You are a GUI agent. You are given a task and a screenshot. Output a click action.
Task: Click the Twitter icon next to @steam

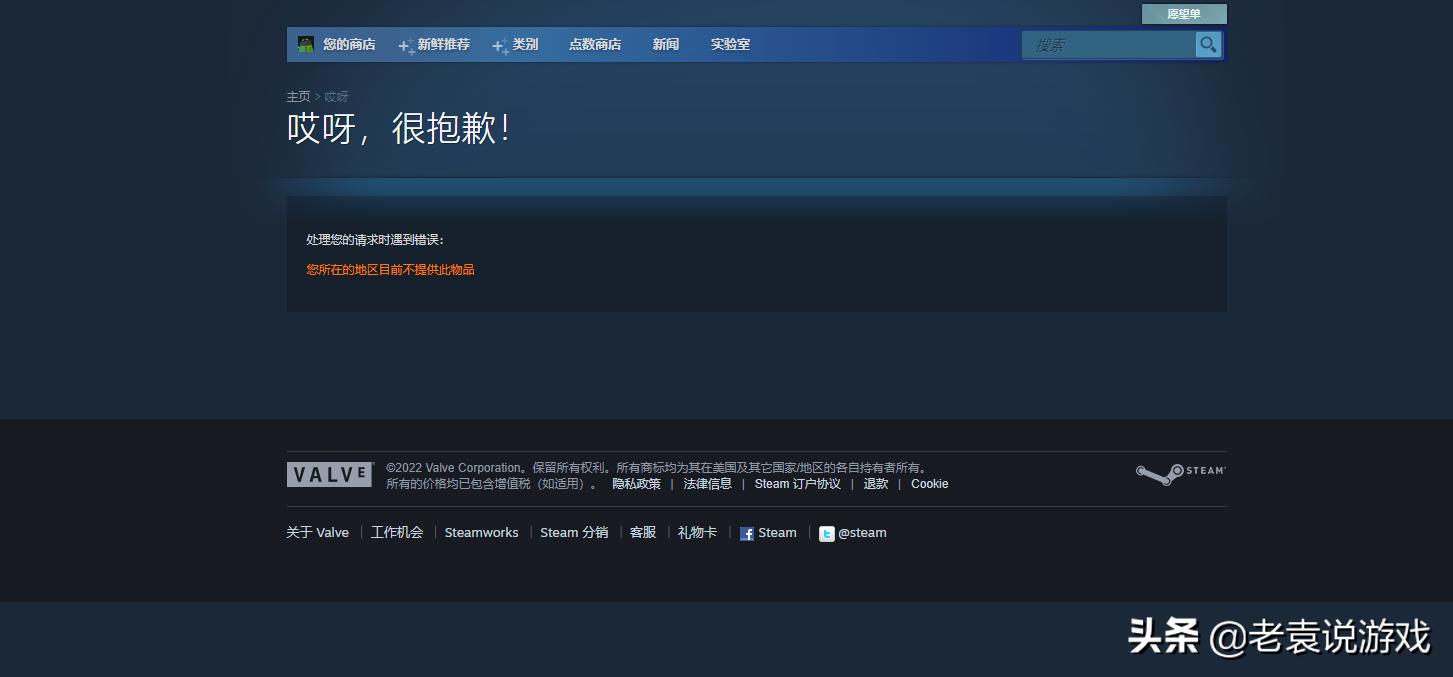point(826,533)
